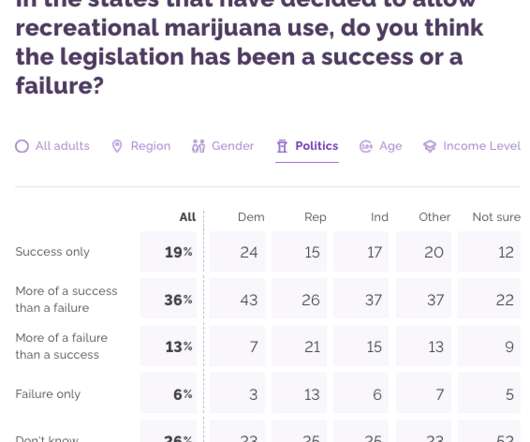Click the Politics podium icon

(282, 146)
